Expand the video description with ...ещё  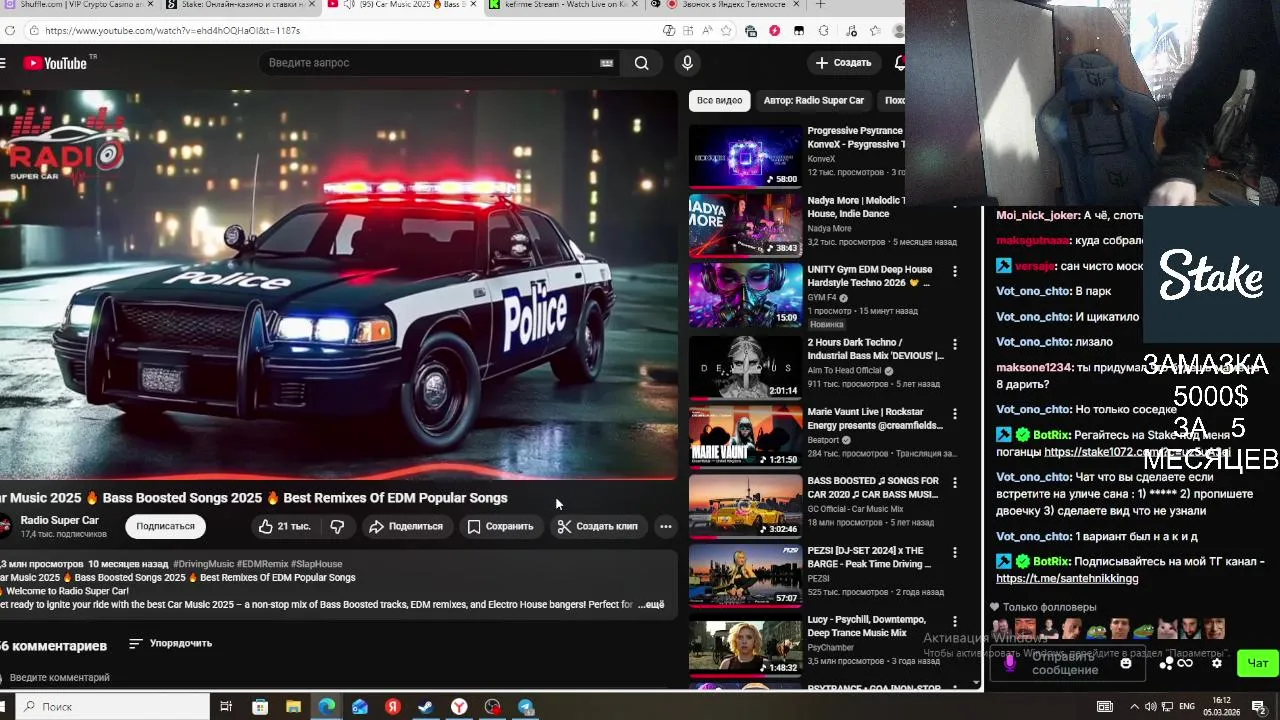651,604
